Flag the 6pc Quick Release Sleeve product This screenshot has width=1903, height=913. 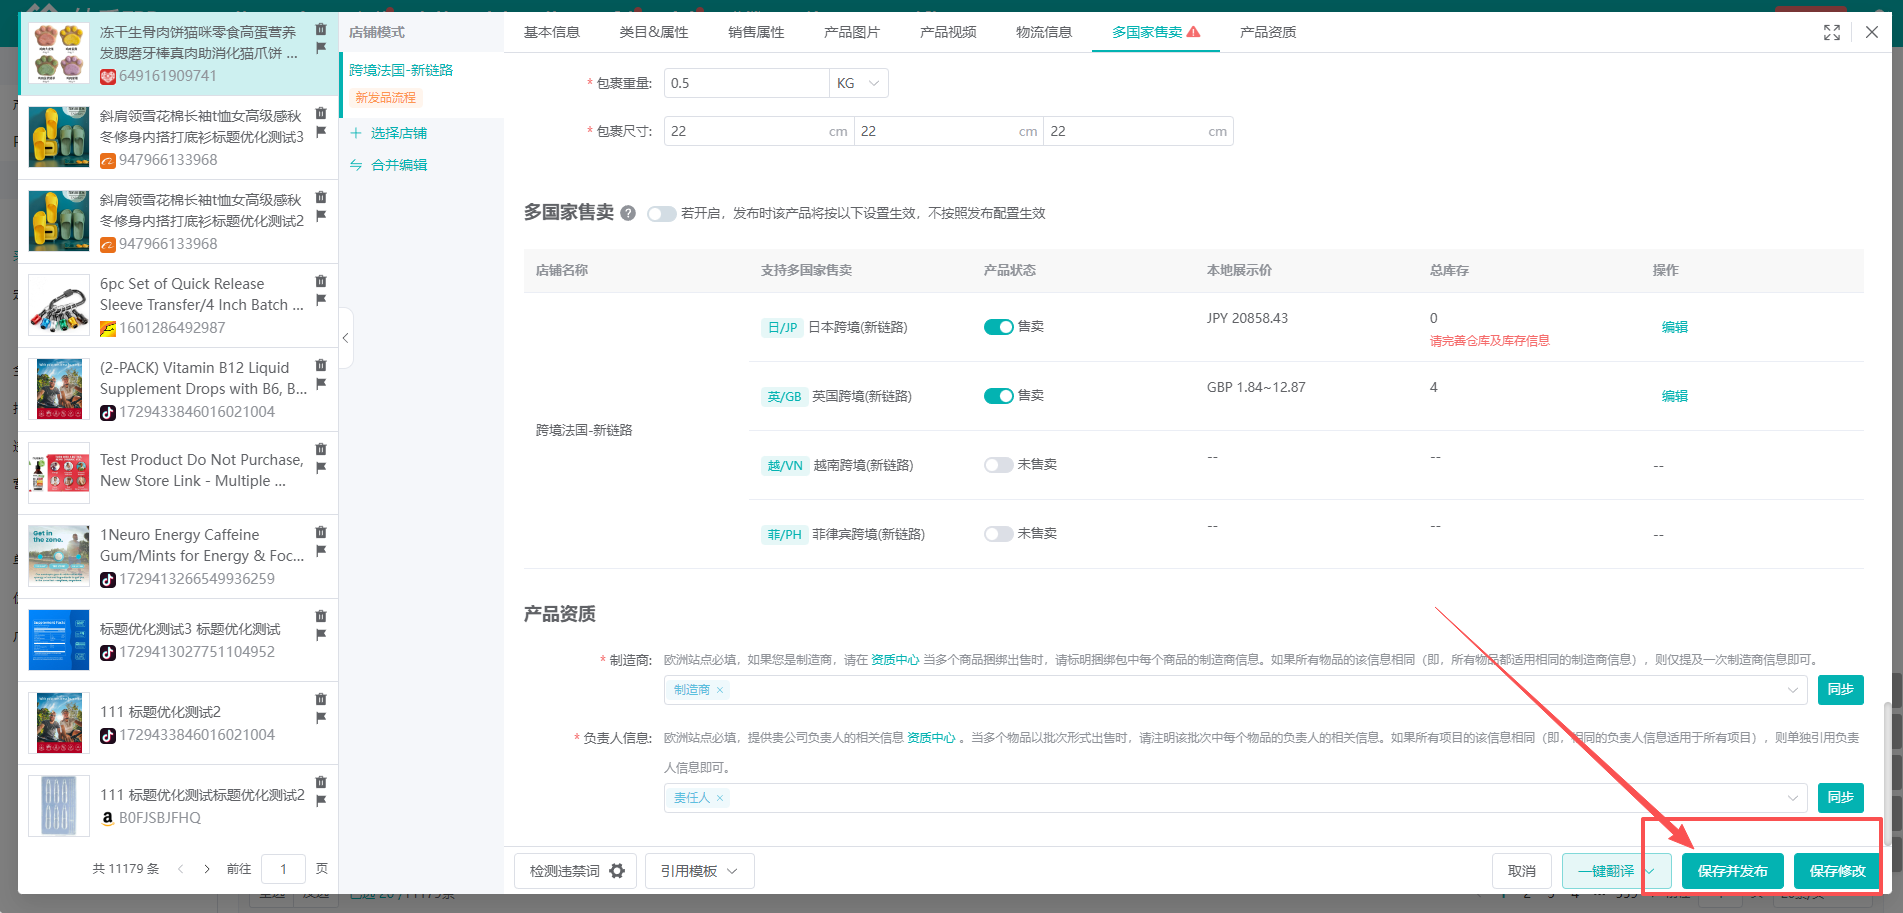point(320,300)
